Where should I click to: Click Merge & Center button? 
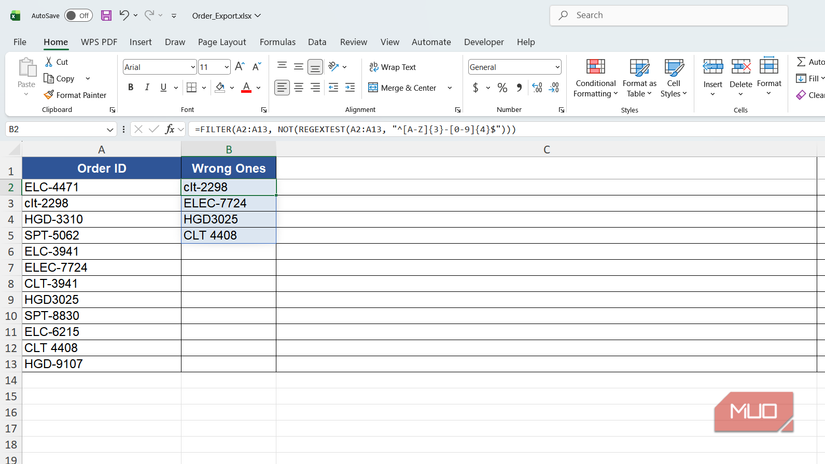[x=403, y=88]
